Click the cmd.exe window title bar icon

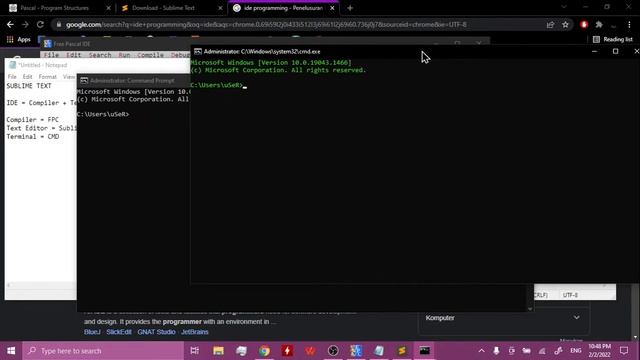[198, 51]
